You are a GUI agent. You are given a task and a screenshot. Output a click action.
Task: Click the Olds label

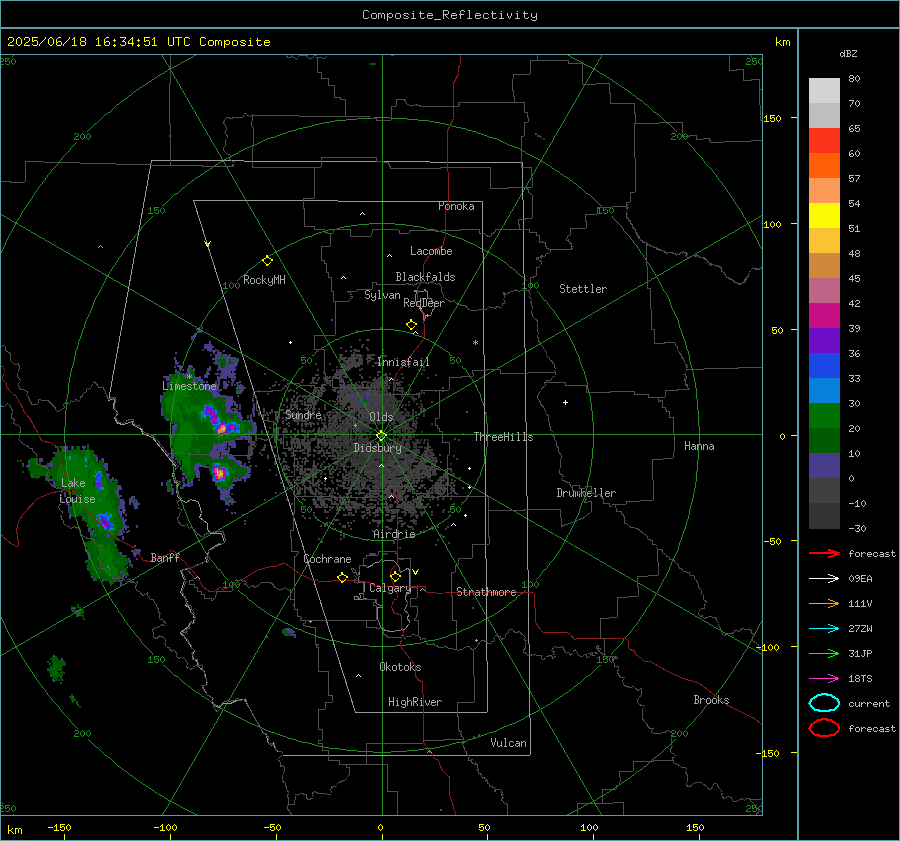coord(381,417)
